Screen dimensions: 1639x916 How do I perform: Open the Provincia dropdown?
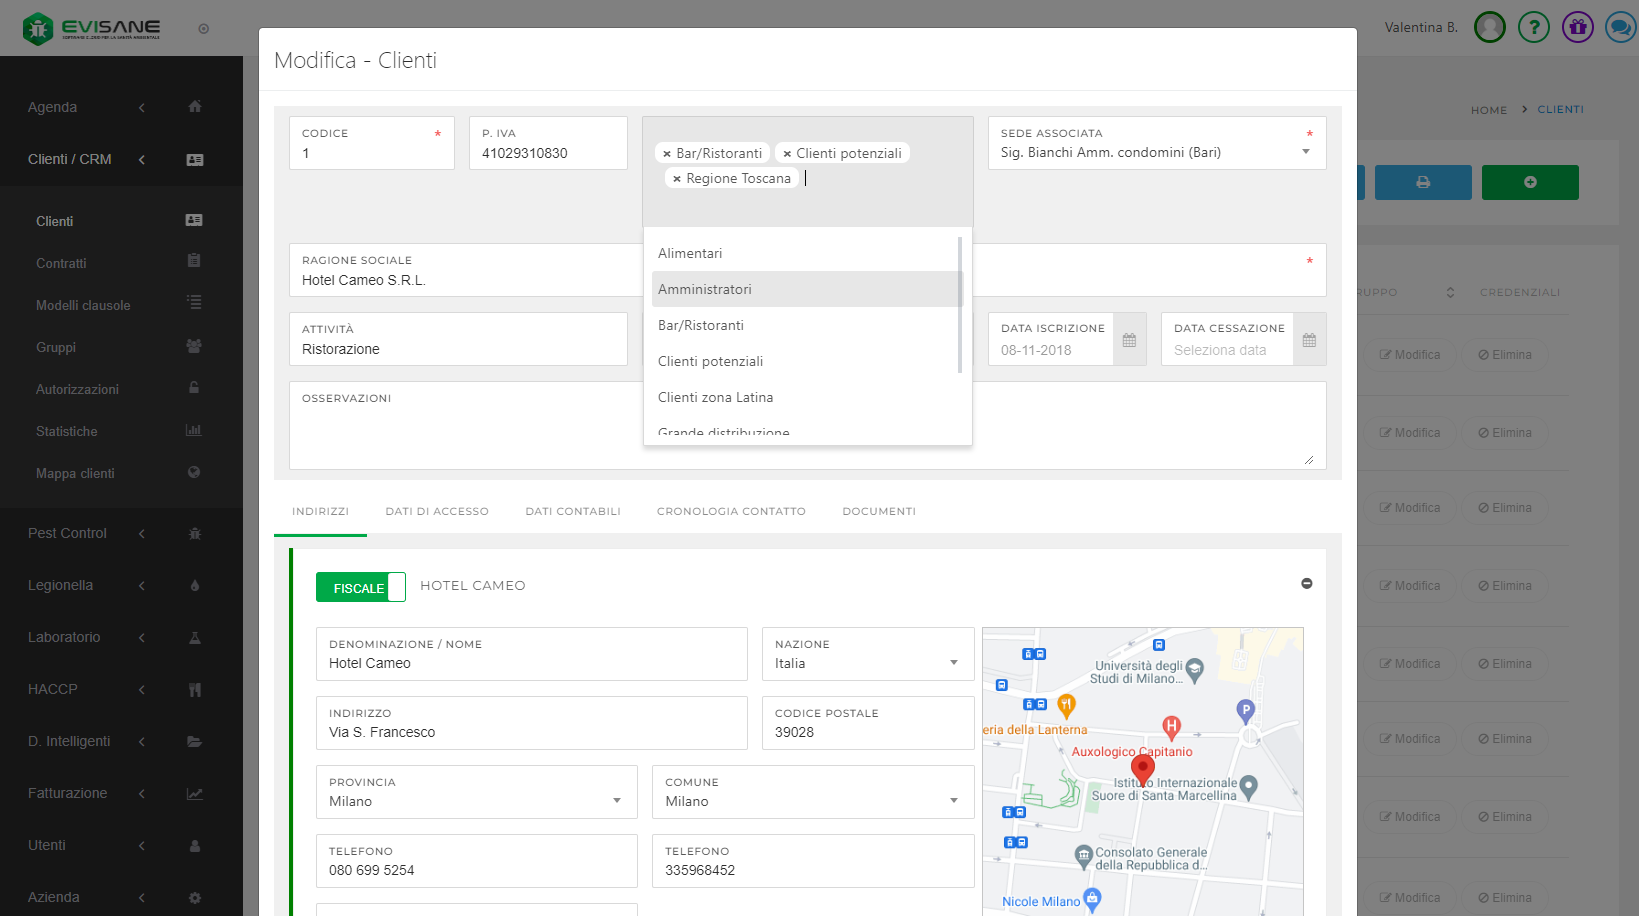point(616,801)
